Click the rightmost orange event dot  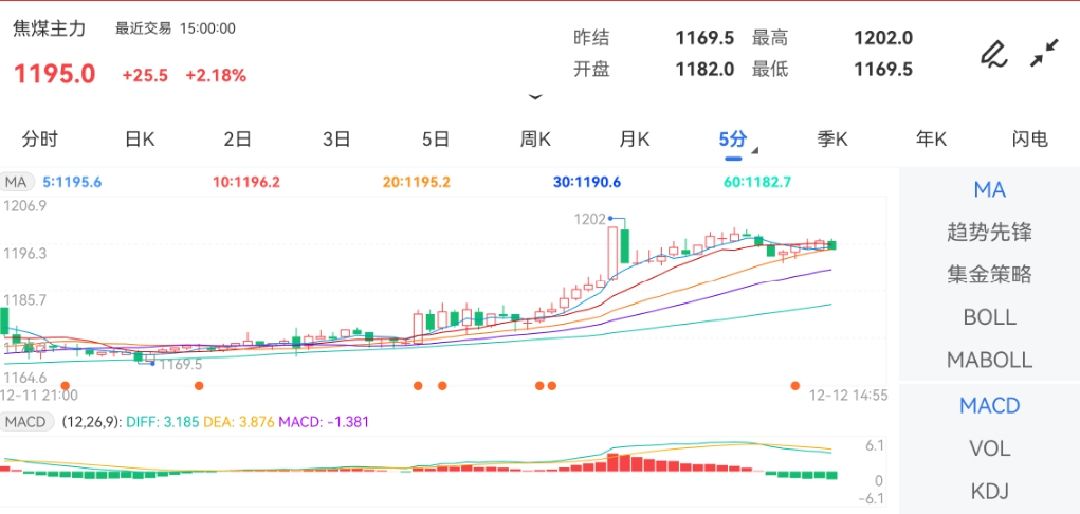click(x=796, y=385)
